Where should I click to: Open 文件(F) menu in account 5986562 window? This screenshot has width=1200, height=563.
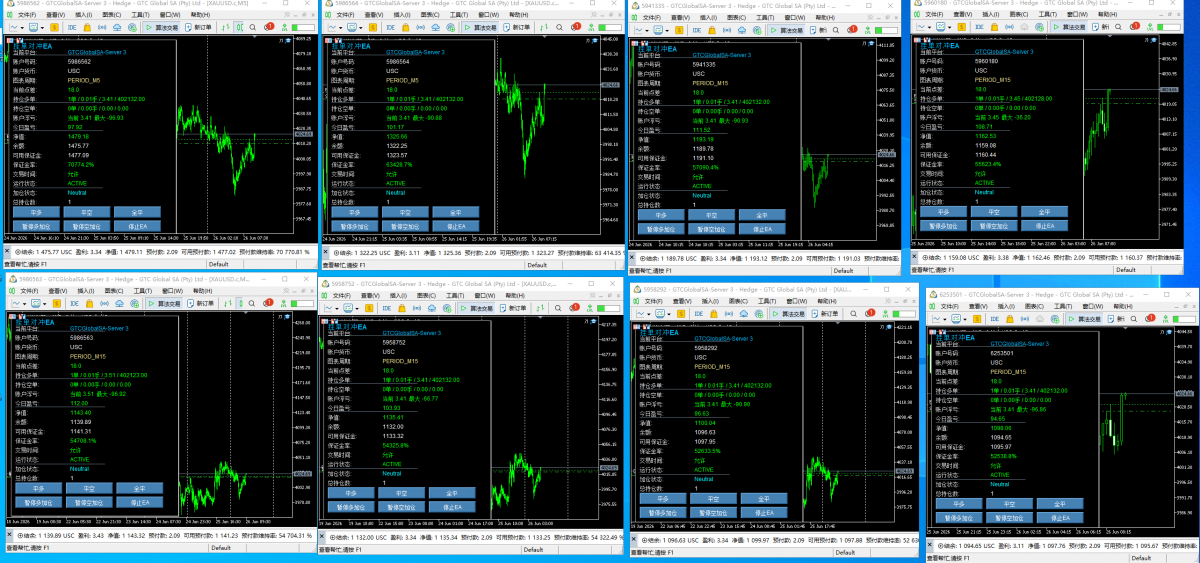tap(27, 15)
